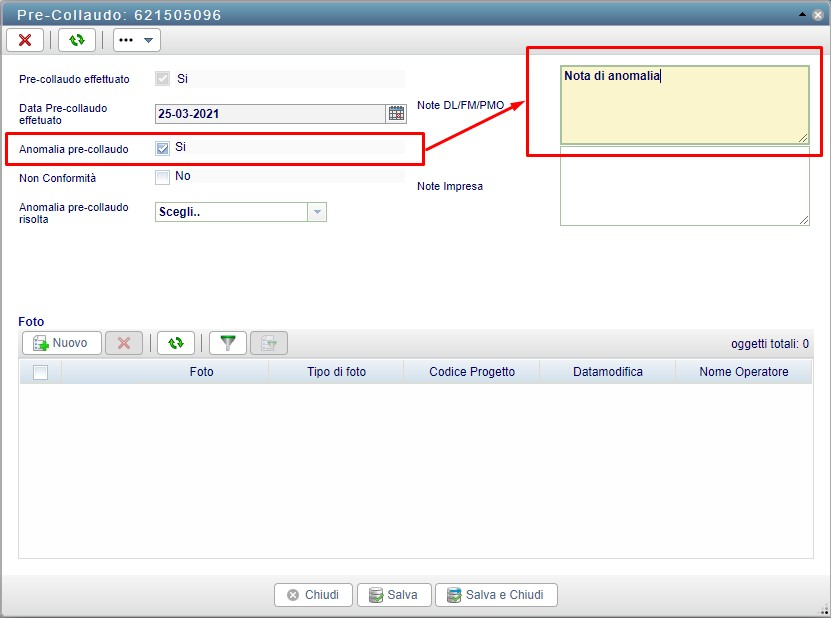
Task: Enable the Non Conformità checkbox
Action: pos(163,177)
